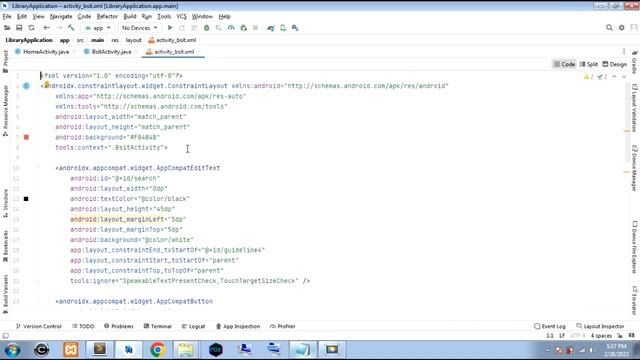Open Device Manager toolbar icon
This screenshot has width=640, height=360.
click(x=283, y=28)
